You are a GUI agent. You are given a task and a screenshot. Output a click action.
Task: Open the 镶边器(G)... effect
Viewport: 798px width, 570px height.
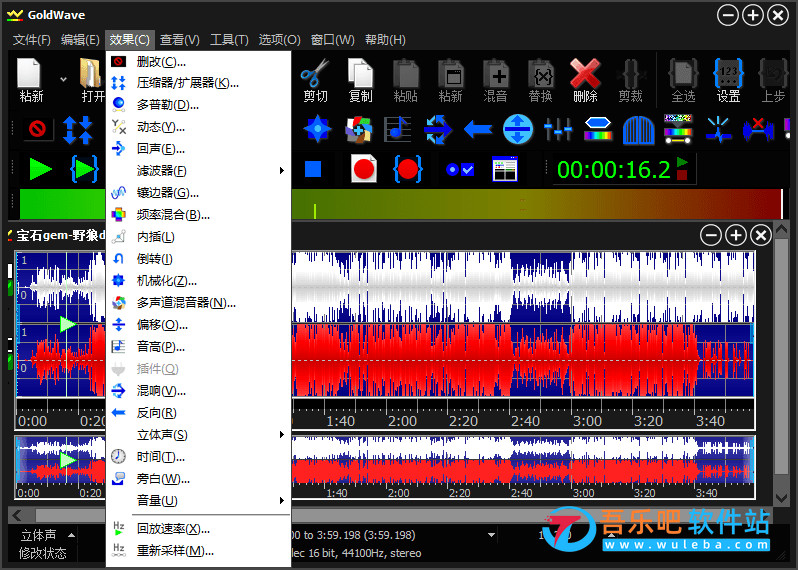pos(198,193)
